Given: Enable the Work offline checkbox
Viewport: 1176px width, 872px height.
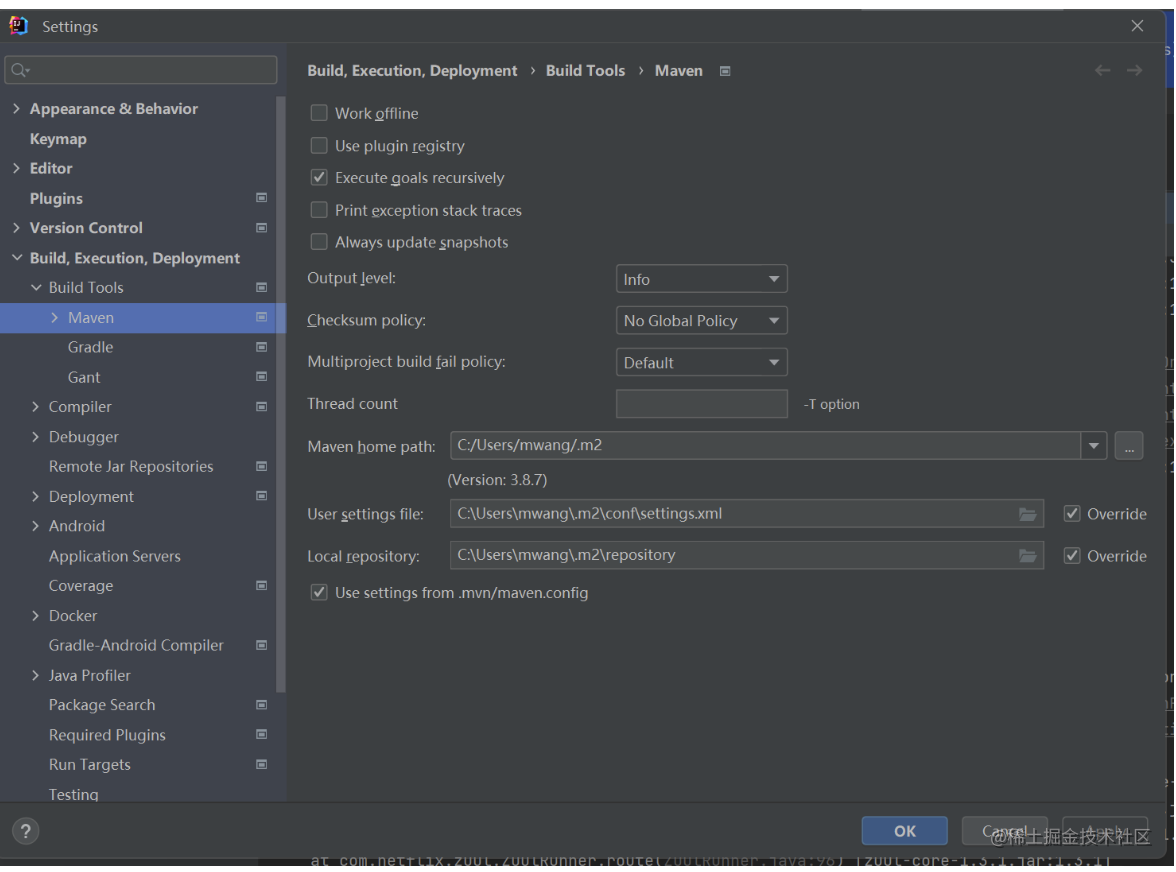Looking at the screenshot, I should click(320, 113).
